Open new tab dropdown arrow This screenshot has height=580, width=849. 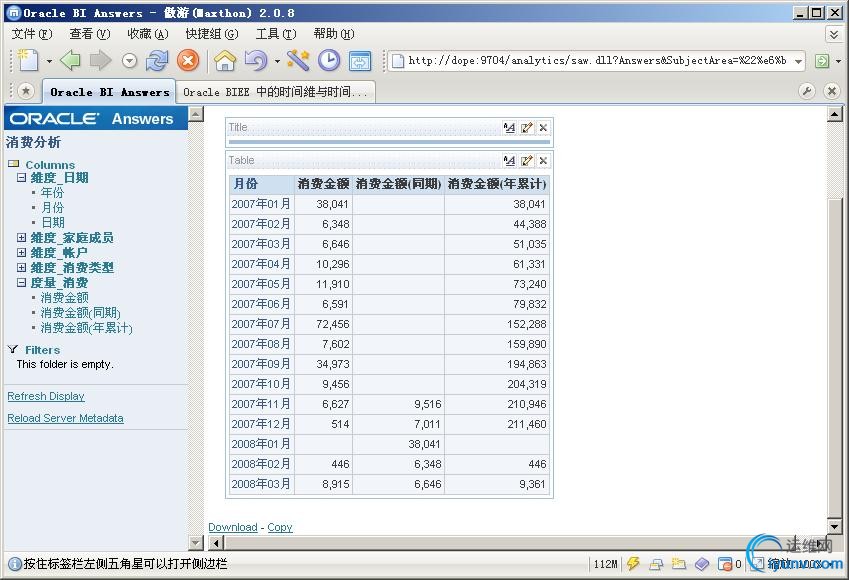tap(49, 61)
